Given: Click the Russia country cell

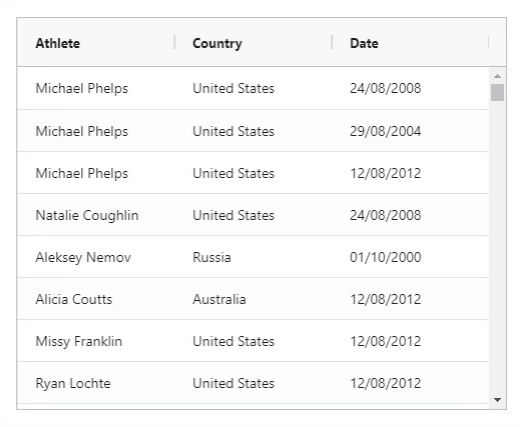Looking at the screenshot, I should point(253,257).
